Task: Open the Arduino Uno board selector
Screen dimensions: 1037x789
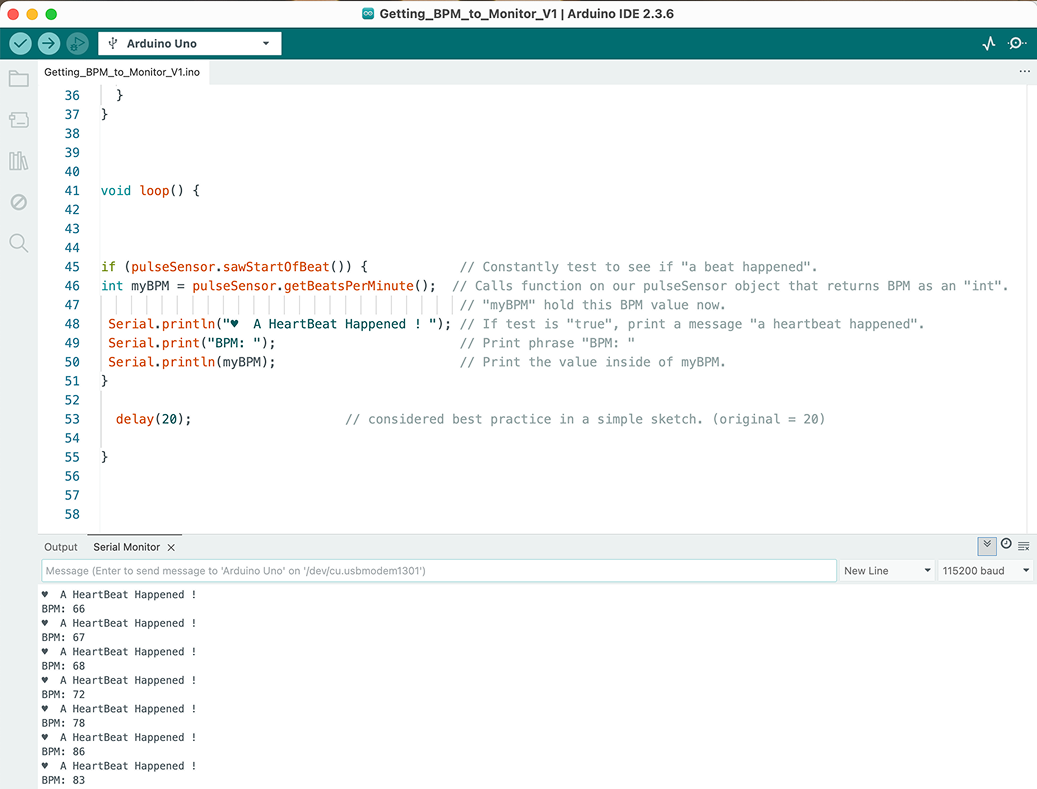Action: click(188, 43)
